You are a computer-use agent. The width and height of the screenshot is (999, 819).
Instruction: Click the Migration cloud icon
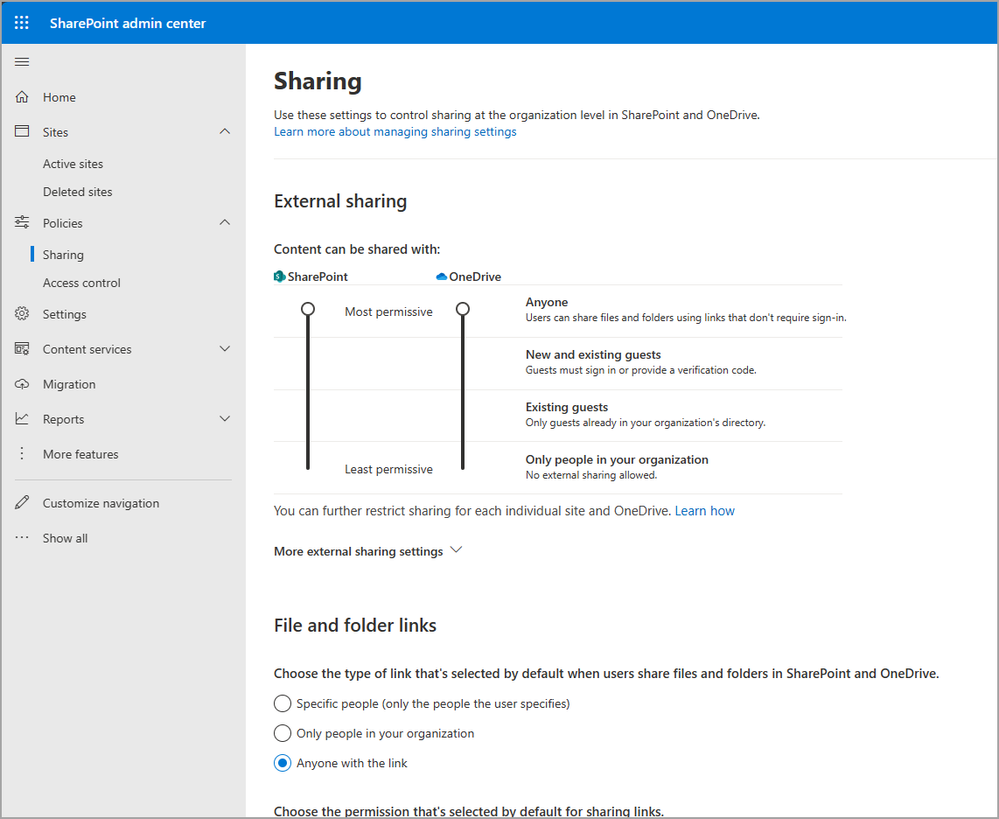(x=22, y=384)
